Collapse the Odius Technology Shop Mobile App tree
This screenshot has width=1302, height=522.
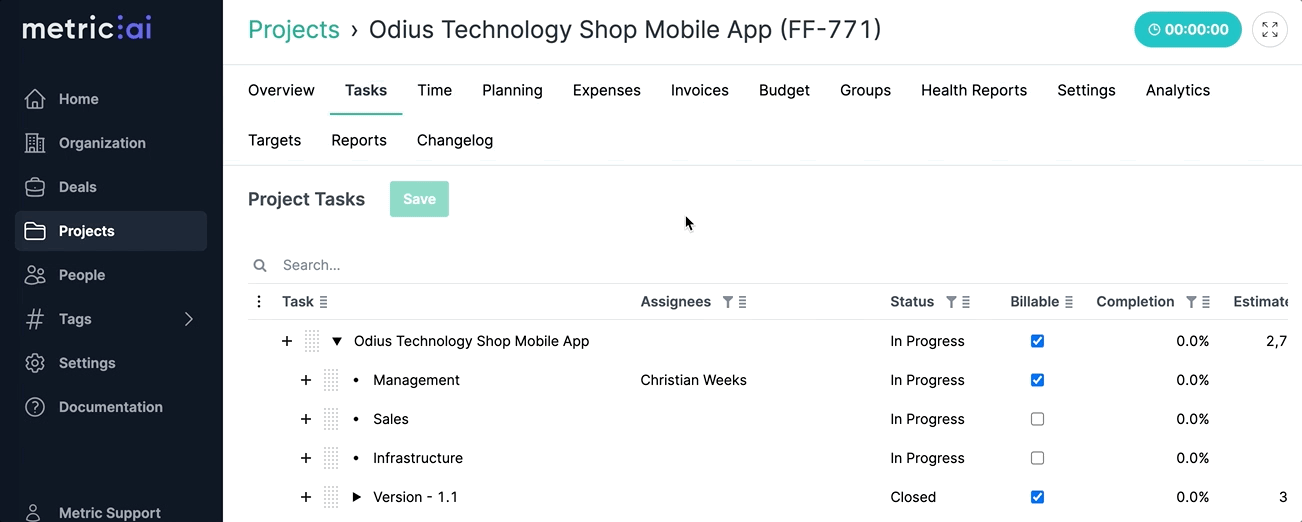tap(337, 341)
